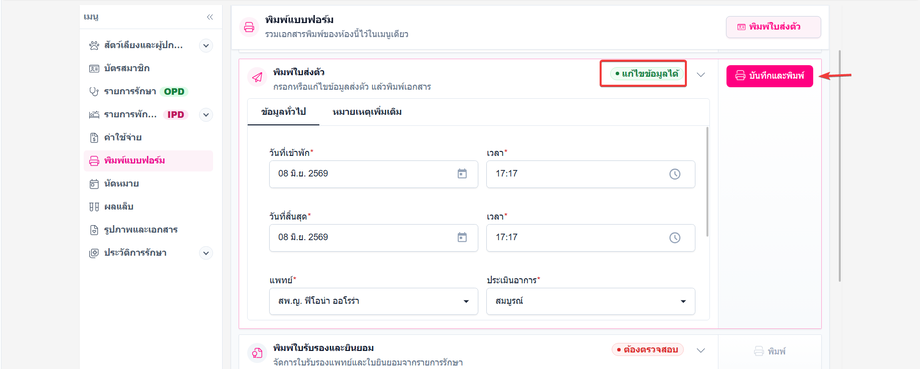
Task: Collapse the sidebar menu with double chevron
Action: pos(210,17)
